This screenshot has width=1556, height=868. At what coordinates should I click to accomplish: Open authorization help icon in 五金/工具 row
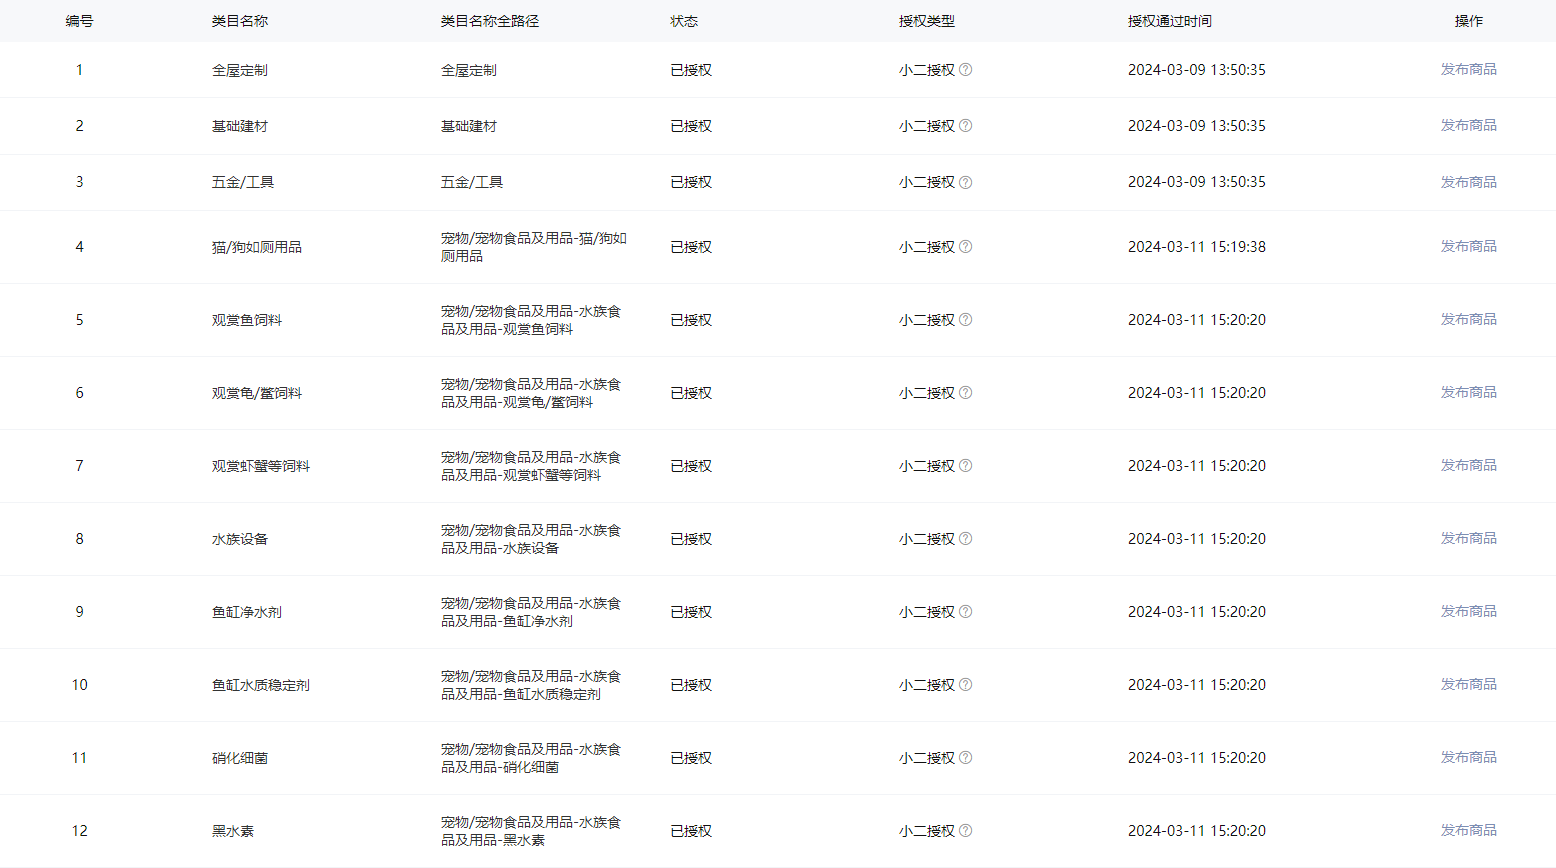click(x=965, y=182)
